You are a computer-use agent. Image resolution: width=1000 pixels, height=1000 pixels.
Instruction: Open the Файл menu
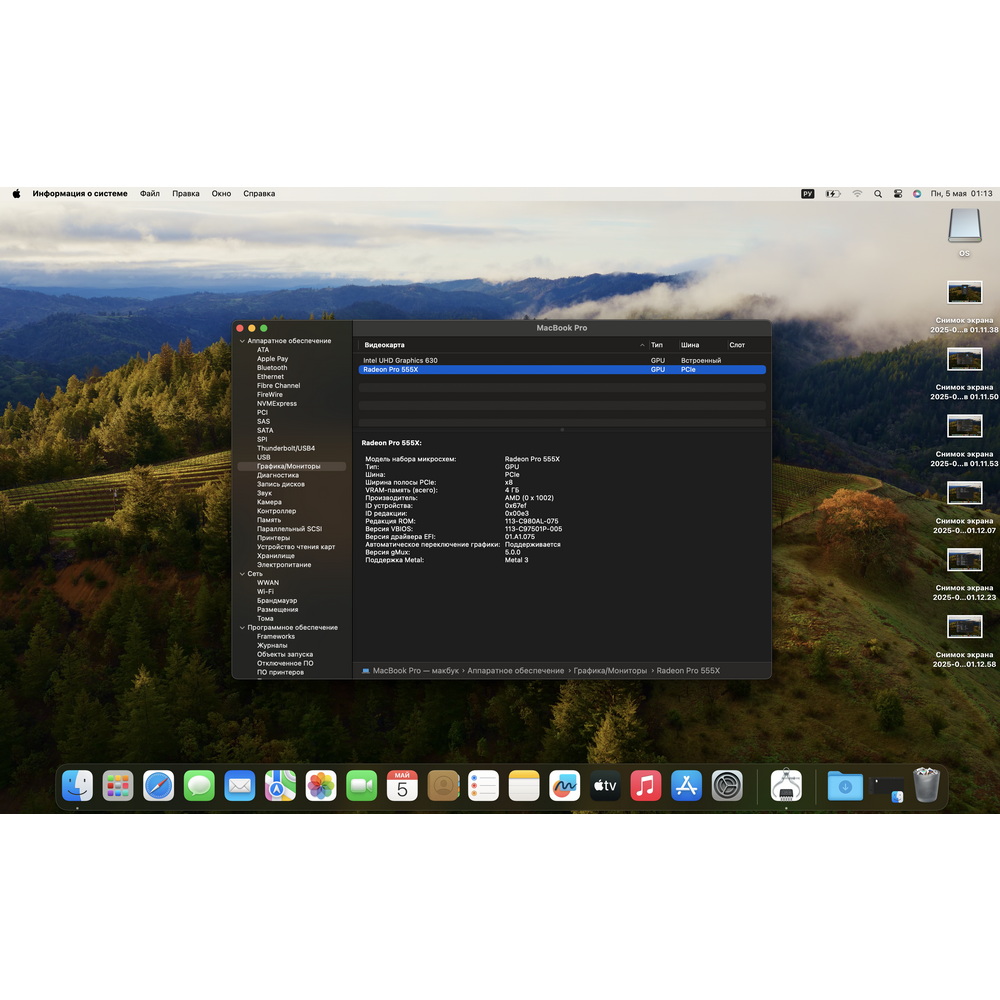click(x=150, y=194)
